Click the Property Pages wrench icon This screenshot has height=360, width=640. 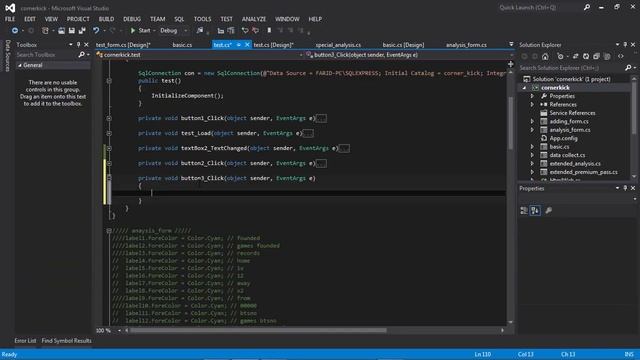click(548, 211)
